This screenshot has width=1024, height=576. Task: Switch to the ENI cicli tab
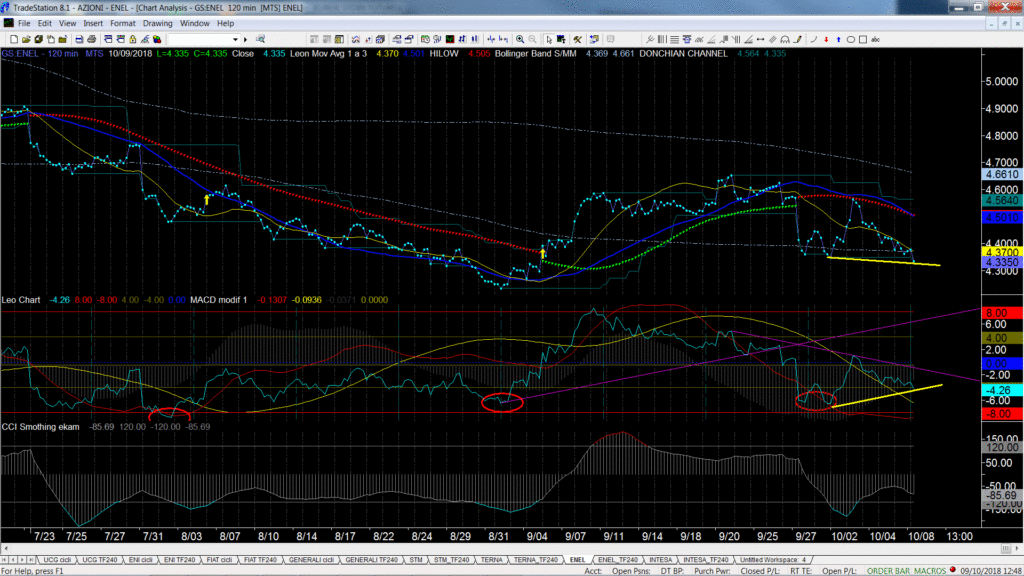pyautogui.click(x=140, y=560)
